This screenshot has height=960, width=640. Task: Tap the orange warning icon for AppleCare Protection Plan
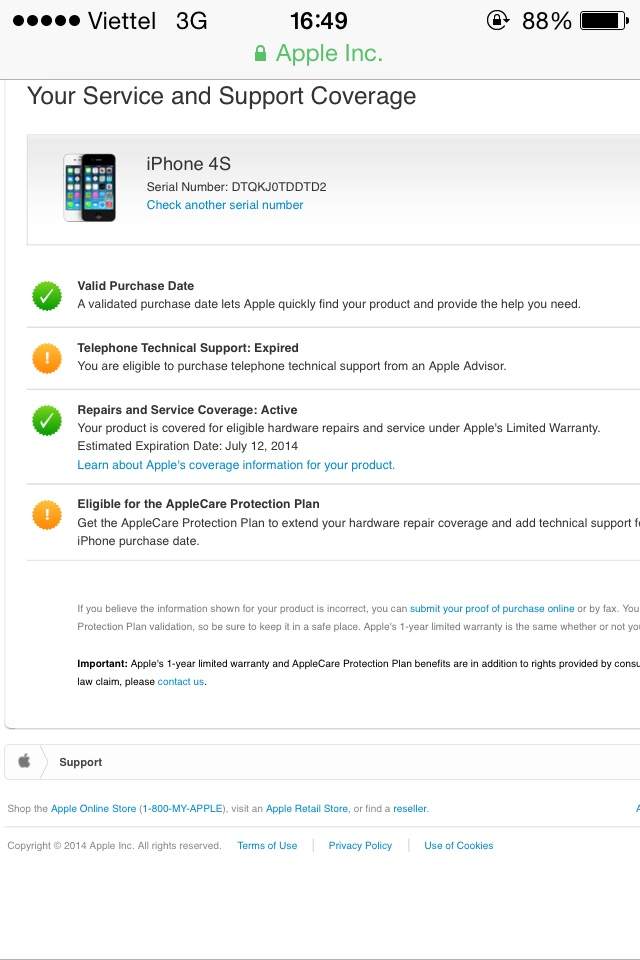point(47,514)
